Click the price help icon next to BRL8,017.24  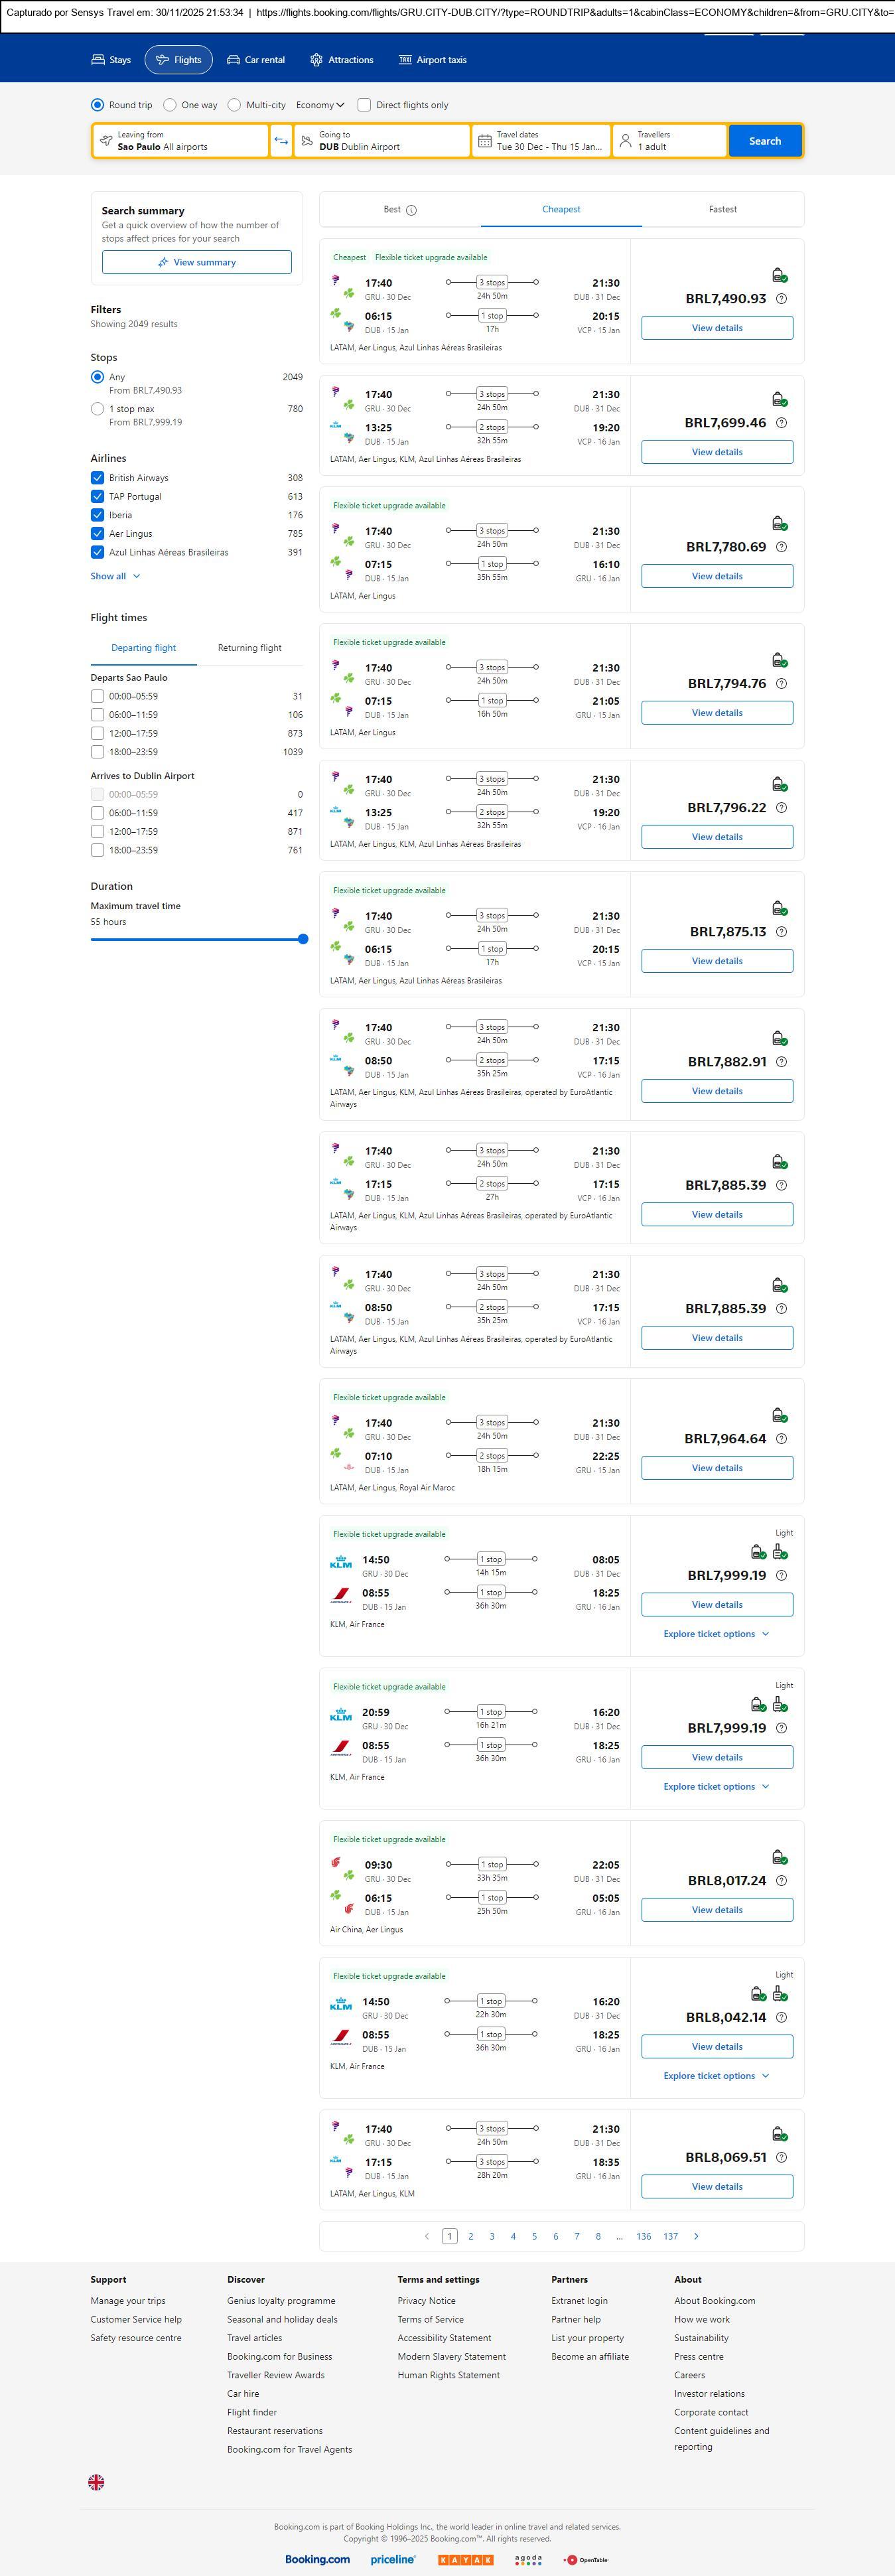pos(781,1881)
